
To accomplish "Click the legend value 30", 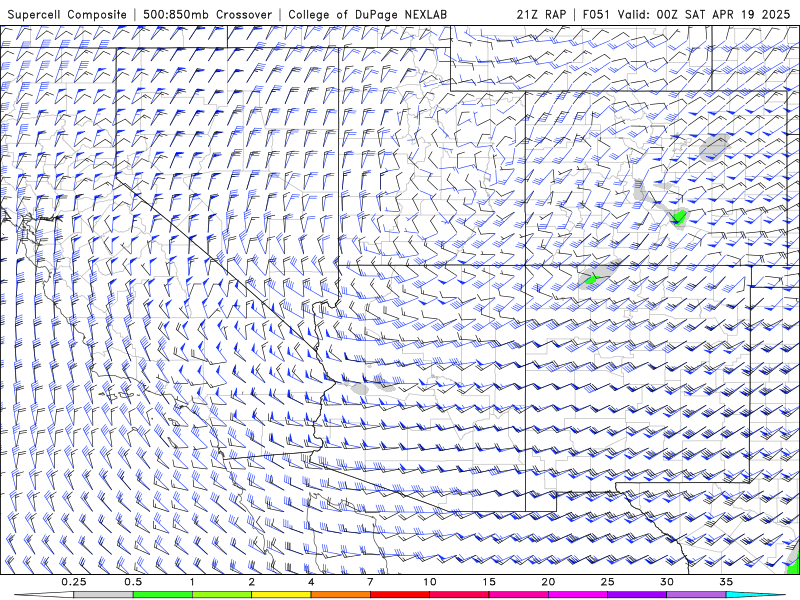I will click(666, 582).
